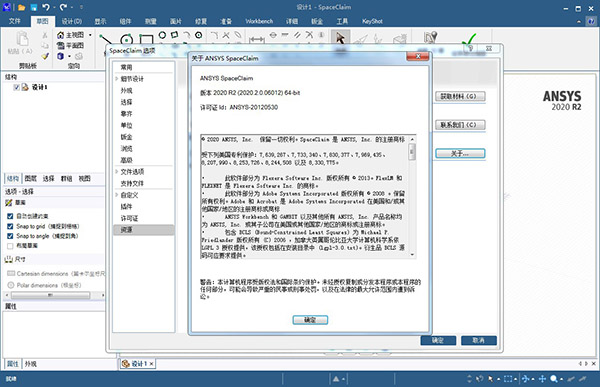Open the quick access toolbar customize dropdown
Image resolution: width=600 pixels, height=387 pixels.
(82, 7)
